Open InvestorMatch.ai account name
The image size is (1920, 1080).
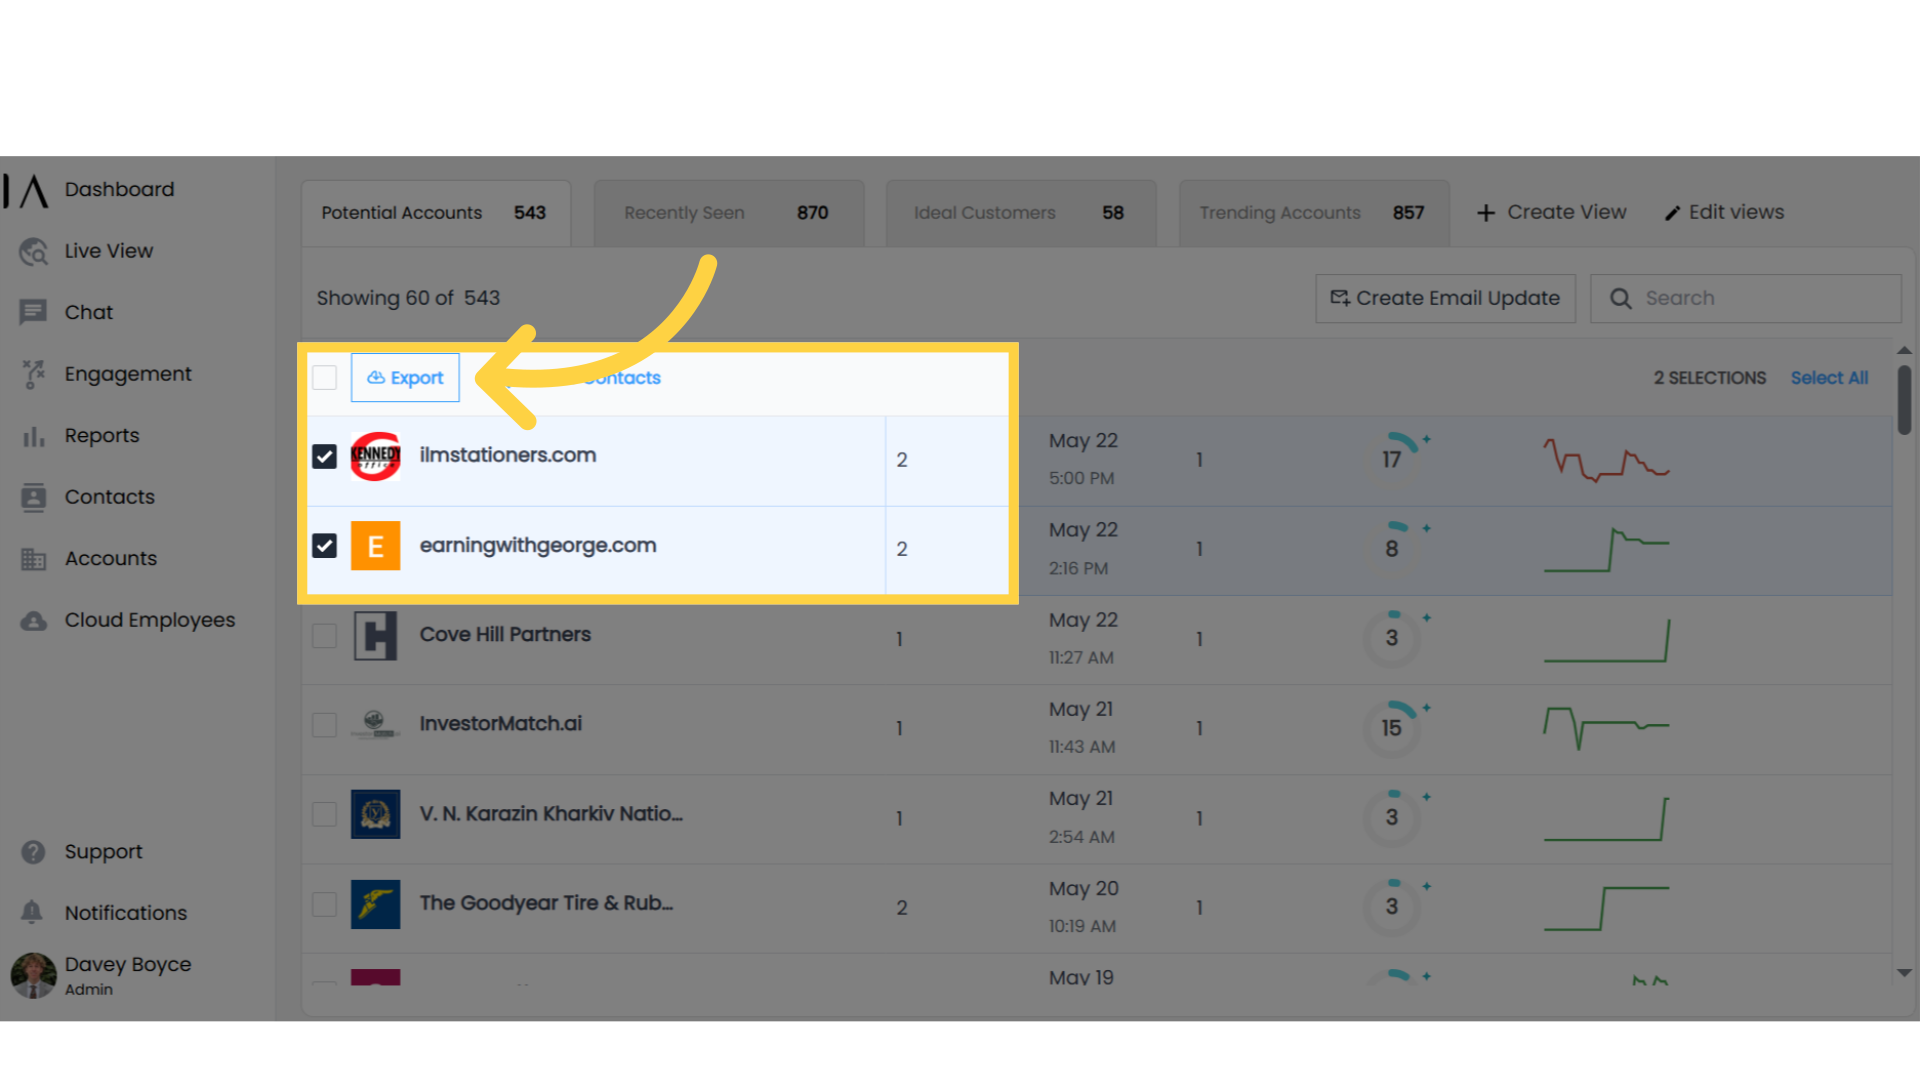pyautogui.click(x=501, y=724)
